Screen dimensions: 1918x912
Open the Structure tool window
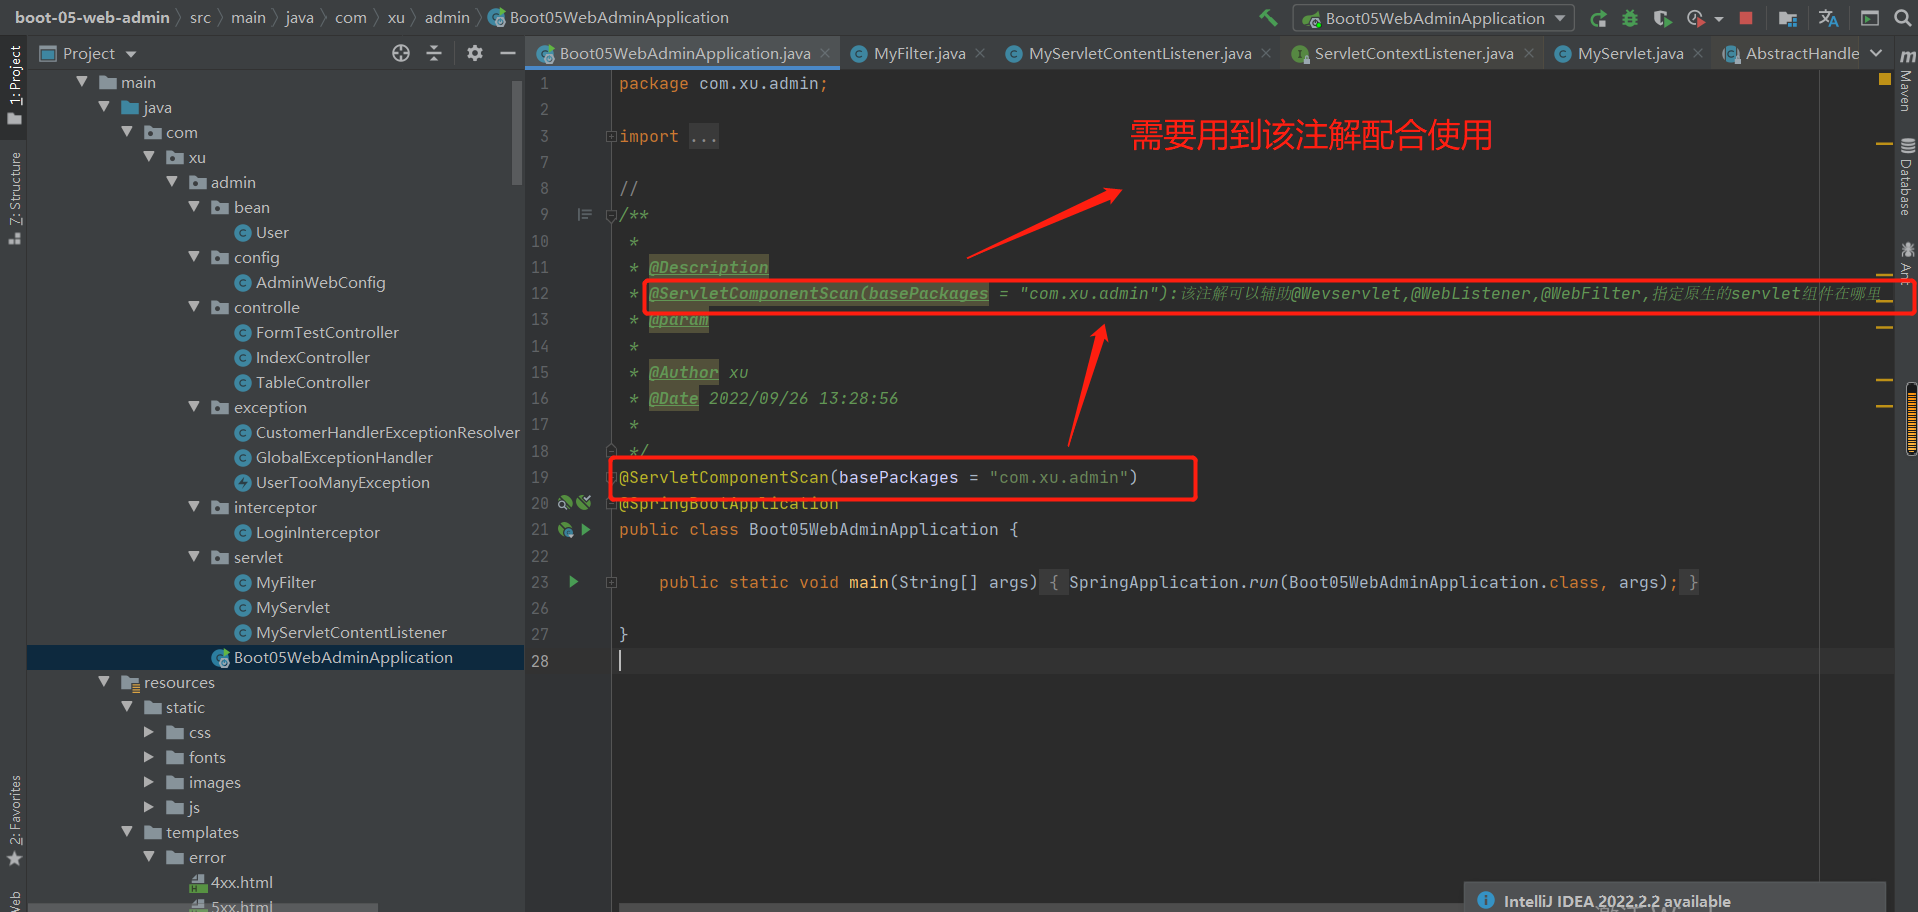(15, 197)
